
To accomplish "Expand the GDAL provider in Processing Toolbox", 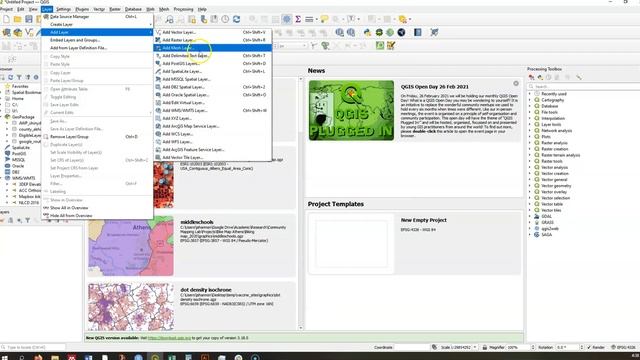I will point(530,216).
